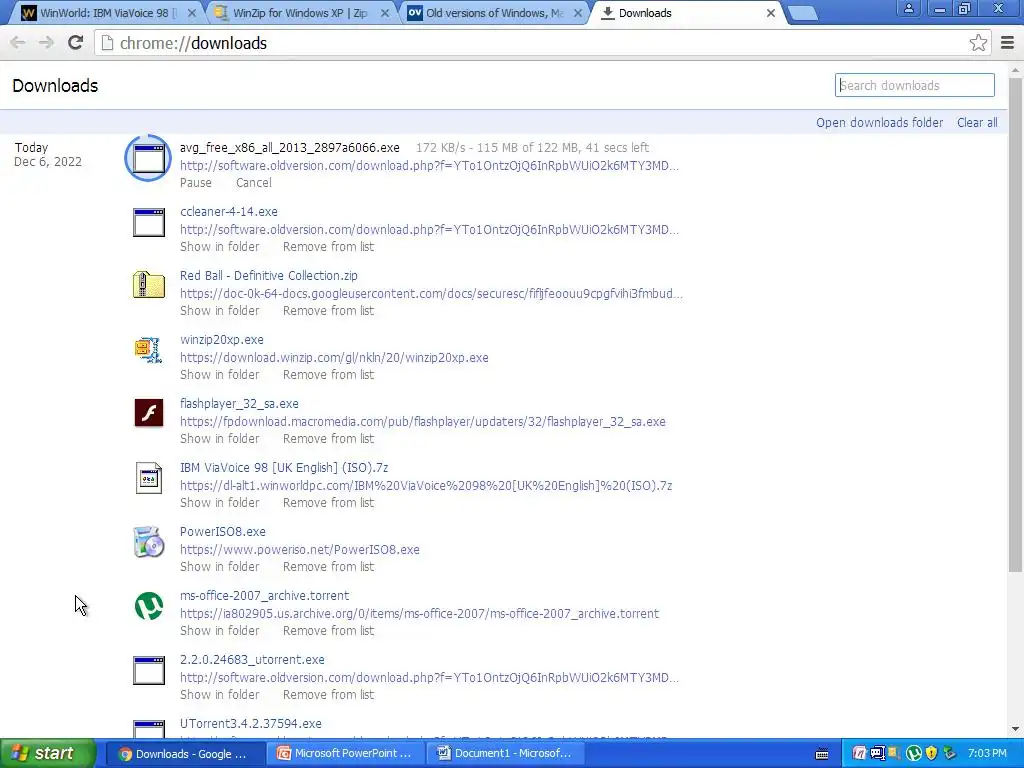Open the winzip20xp.exe file name link
Viewport: 1024px width, 768px height.
pos(221,340)
